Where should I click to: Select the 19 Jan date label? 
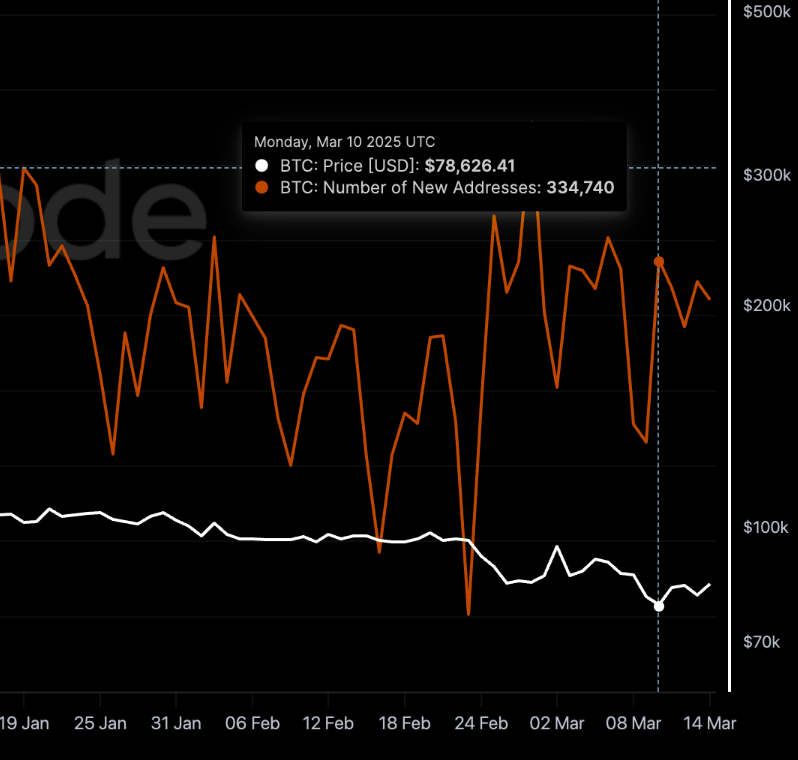(24, 723)
